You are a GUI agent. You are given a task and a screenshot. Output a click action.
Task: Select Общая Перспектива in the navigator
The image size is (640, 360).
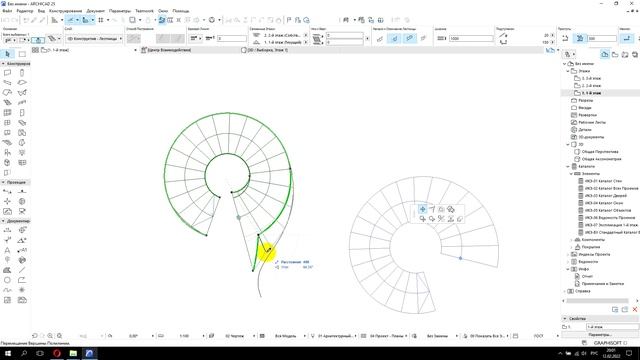600,152
